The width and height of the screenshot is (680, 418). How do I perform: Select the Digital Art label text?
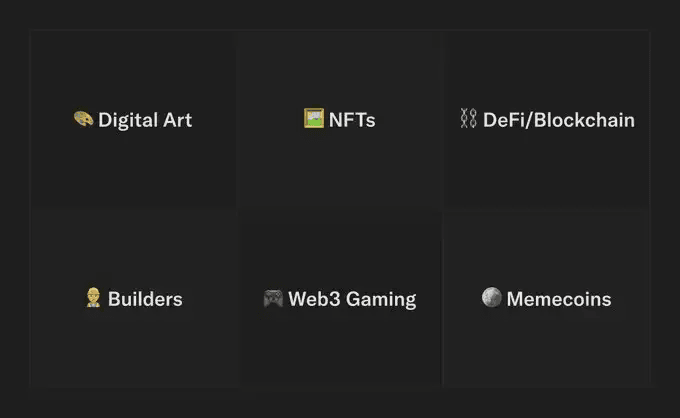click(x=145, y=120)
